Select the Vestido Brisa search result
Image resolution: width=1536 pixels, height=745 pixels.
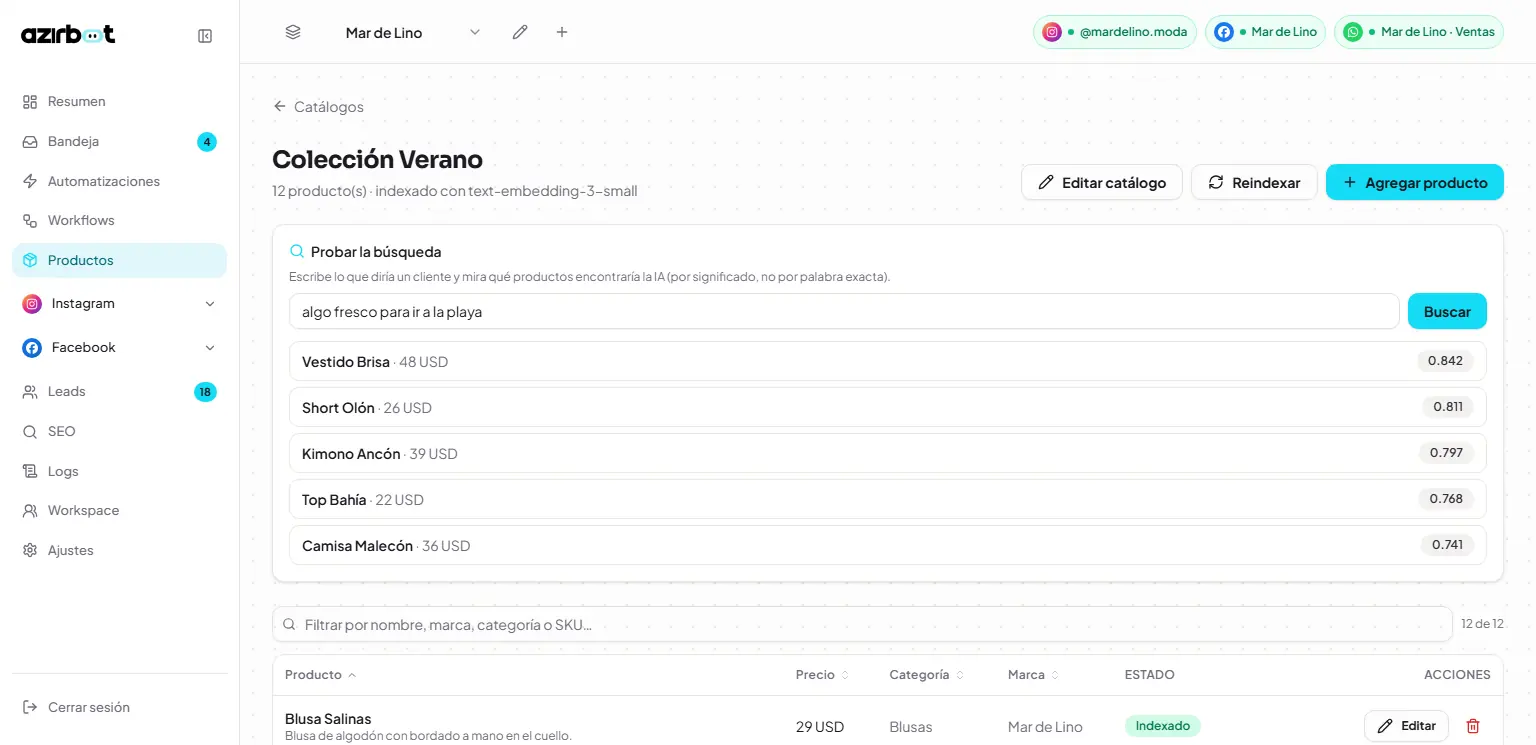[888, 361]
